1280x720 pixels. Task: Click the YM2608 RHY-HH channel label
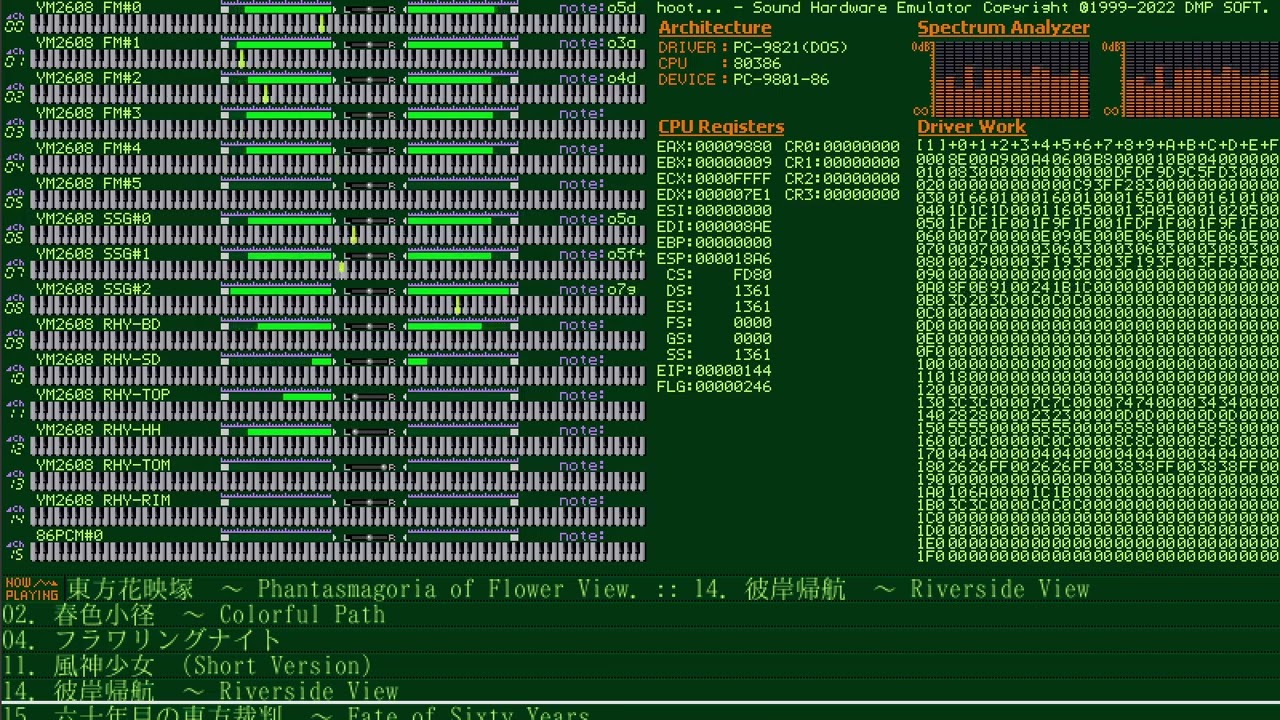[98, 430]
